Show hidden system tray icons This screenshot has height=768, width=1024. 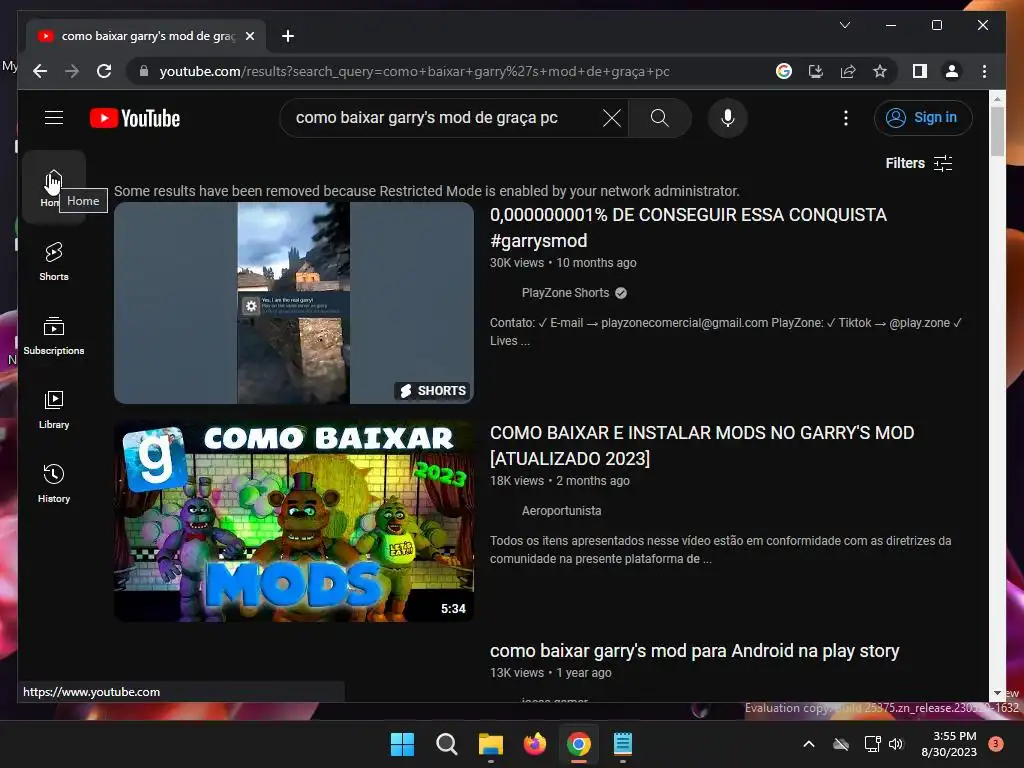[808, 744]
